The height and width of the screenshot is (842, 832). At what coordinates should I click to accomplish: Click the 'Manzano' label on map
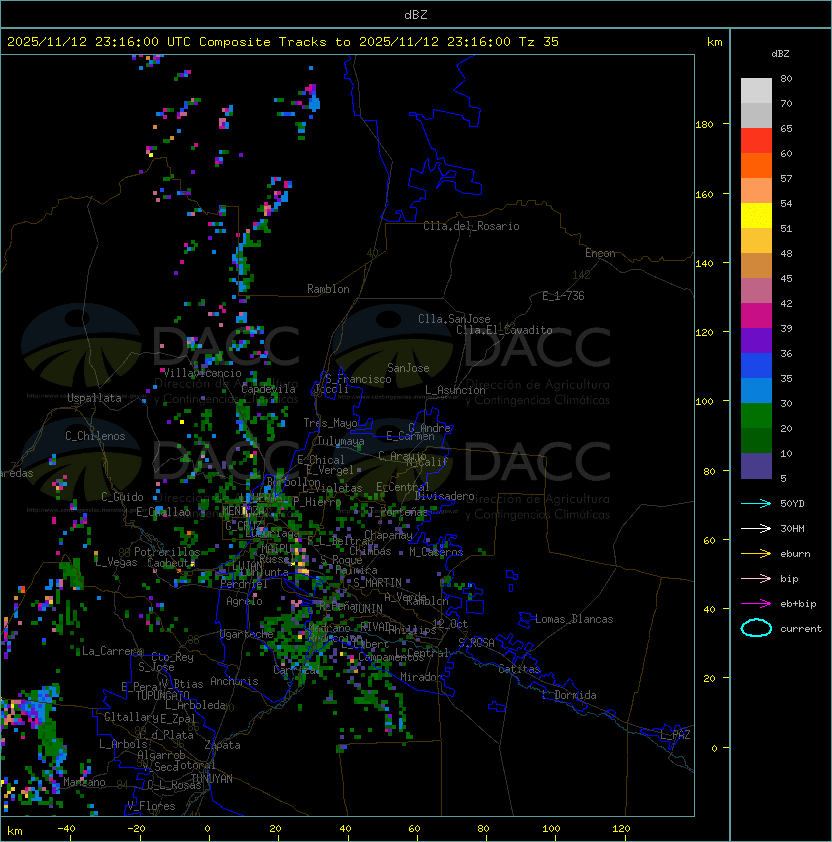tap(84, 782)
